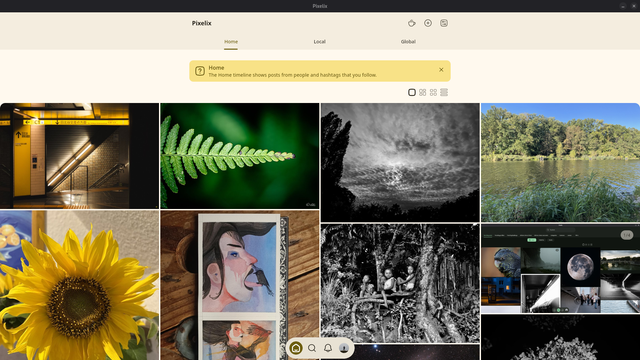The width and height of the screenshot is (640, 360).
Task: Open the yellow subway station photo
Action: 79,156
